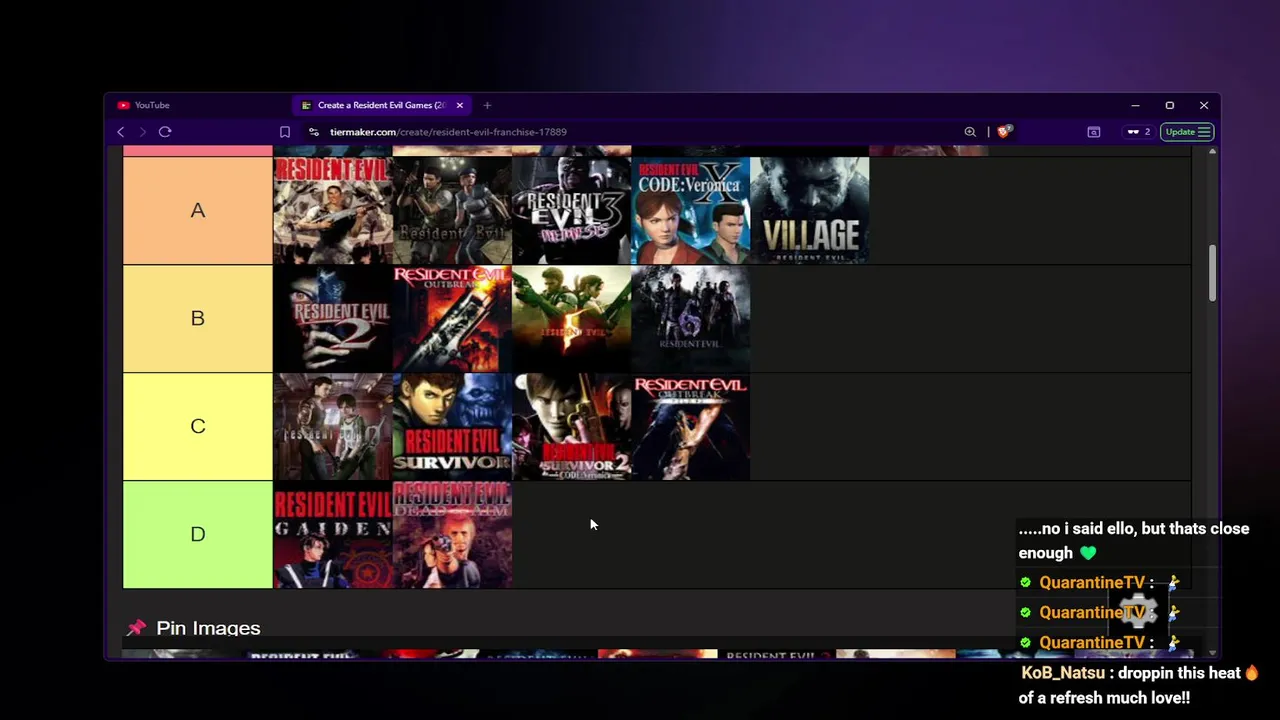Click the green heart emoji in chat

[1088, 553]
